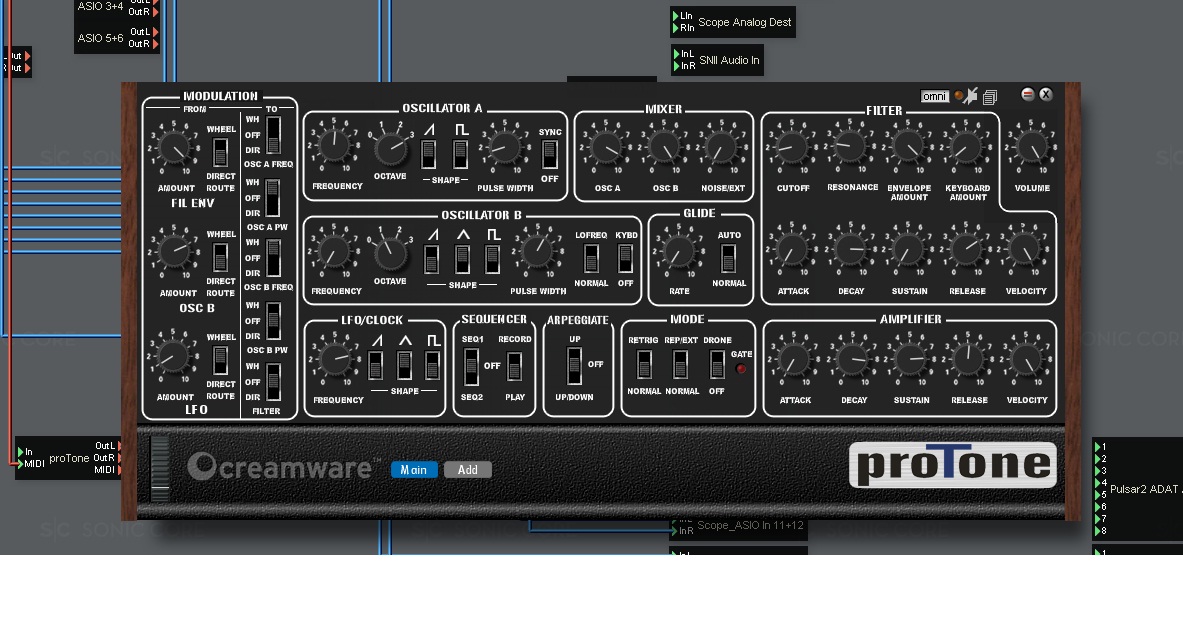This screenshot has height=630, width=1183.
Task: Click the Oscillator B pulse width knob
Action: pyautogui.click(x=537, y=251)
